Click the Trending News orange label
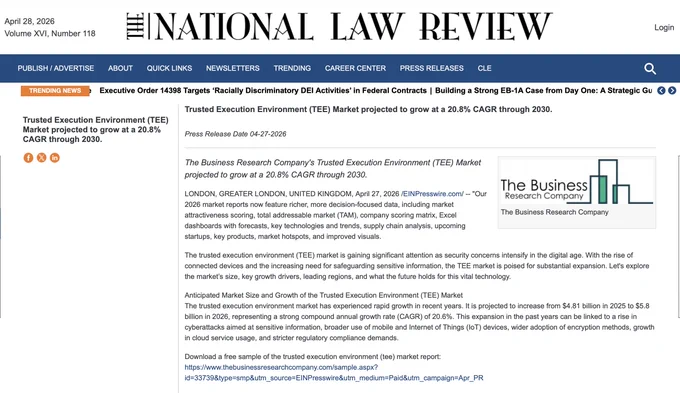Image resolution: width=680 pixels, height=393 pixels. click(55, 91)
